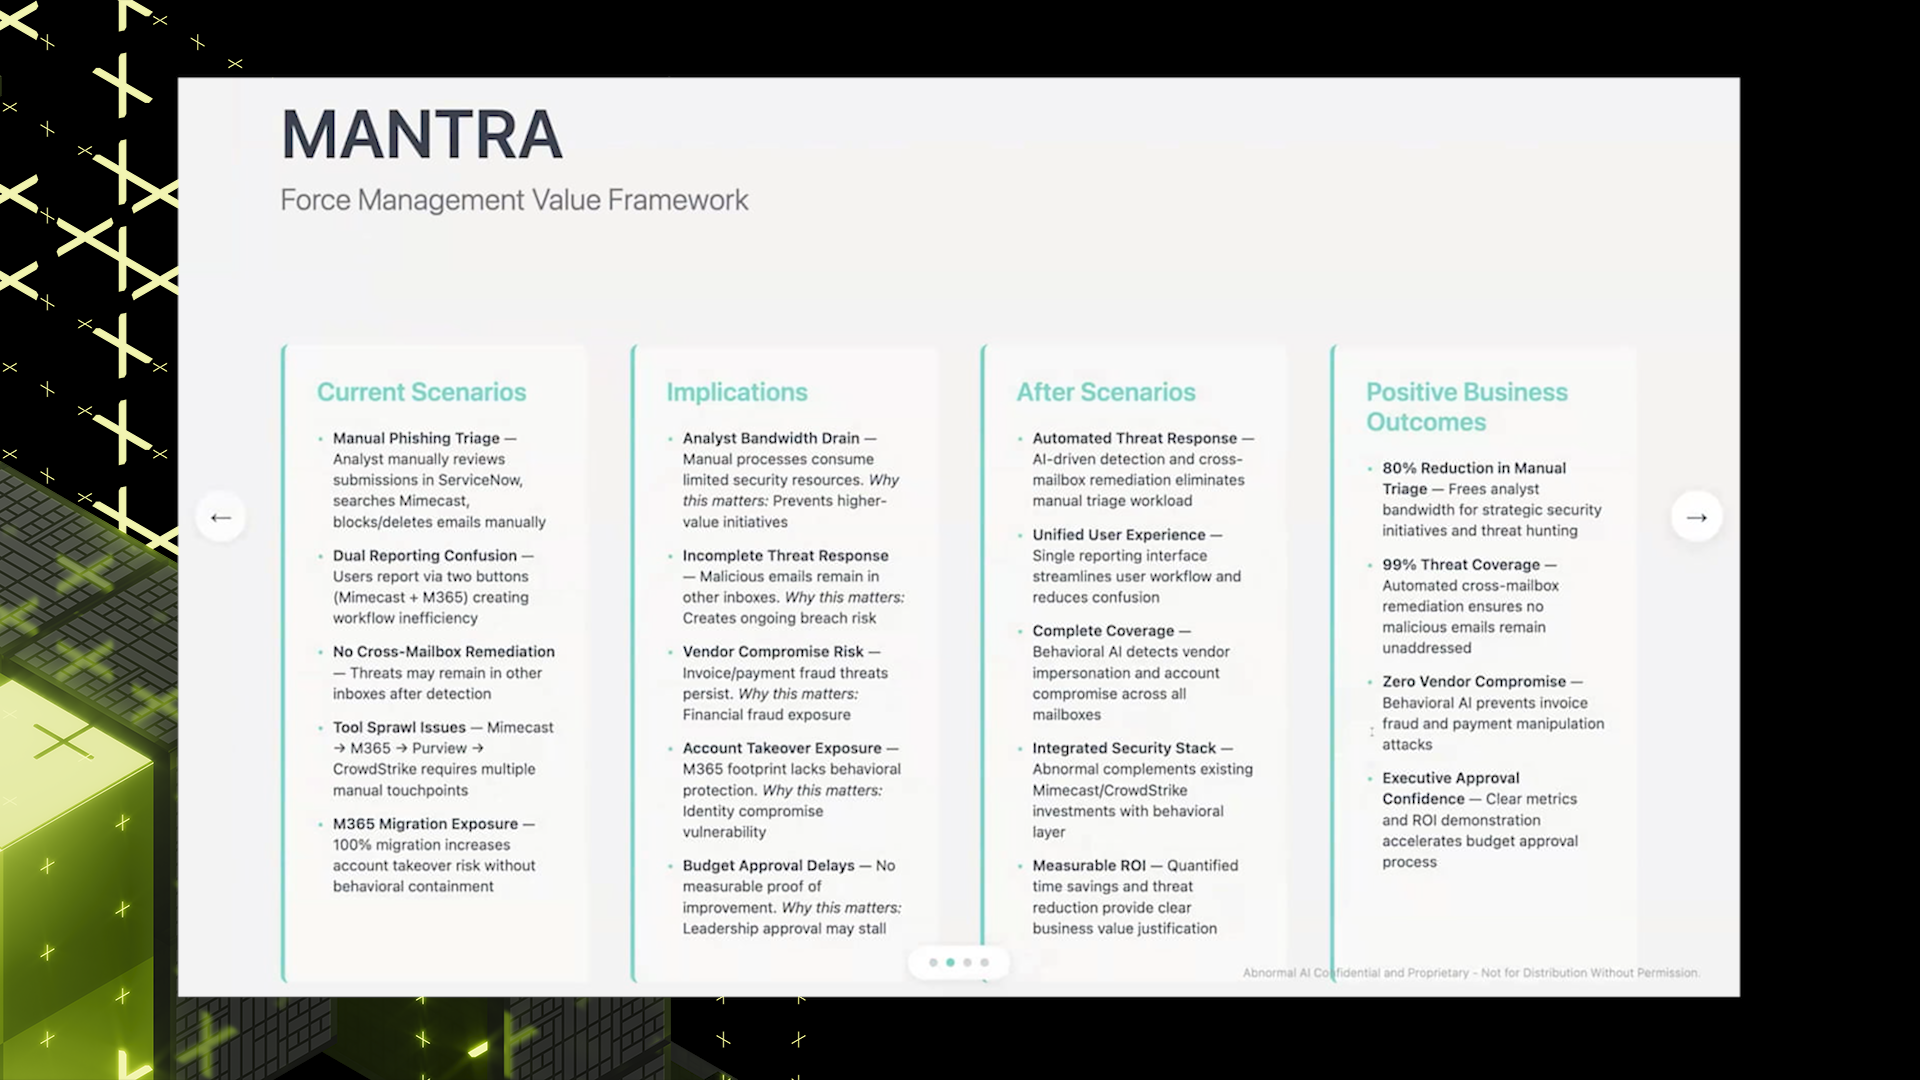
Task: Click 'Leadership approval may stall' line
Action: [x=784, y=928]
